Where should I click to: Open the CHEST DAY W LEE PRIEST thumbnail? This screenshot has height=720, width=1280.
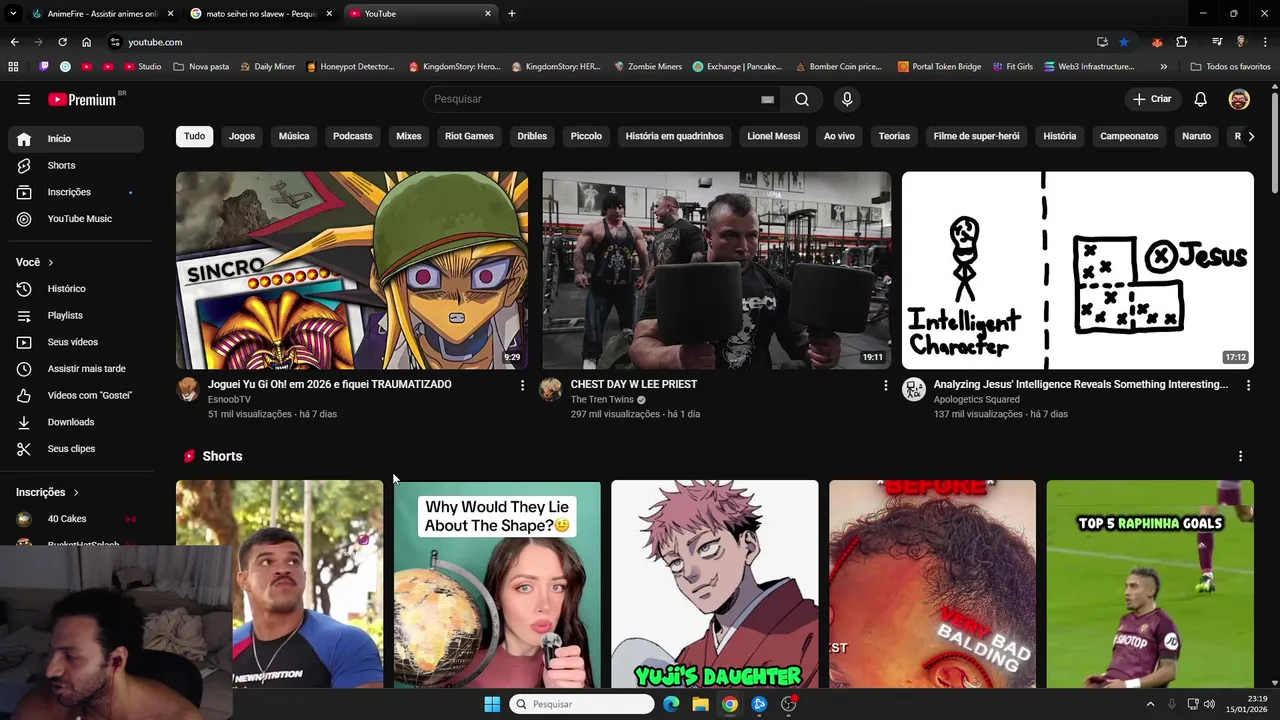click(717, 270)
